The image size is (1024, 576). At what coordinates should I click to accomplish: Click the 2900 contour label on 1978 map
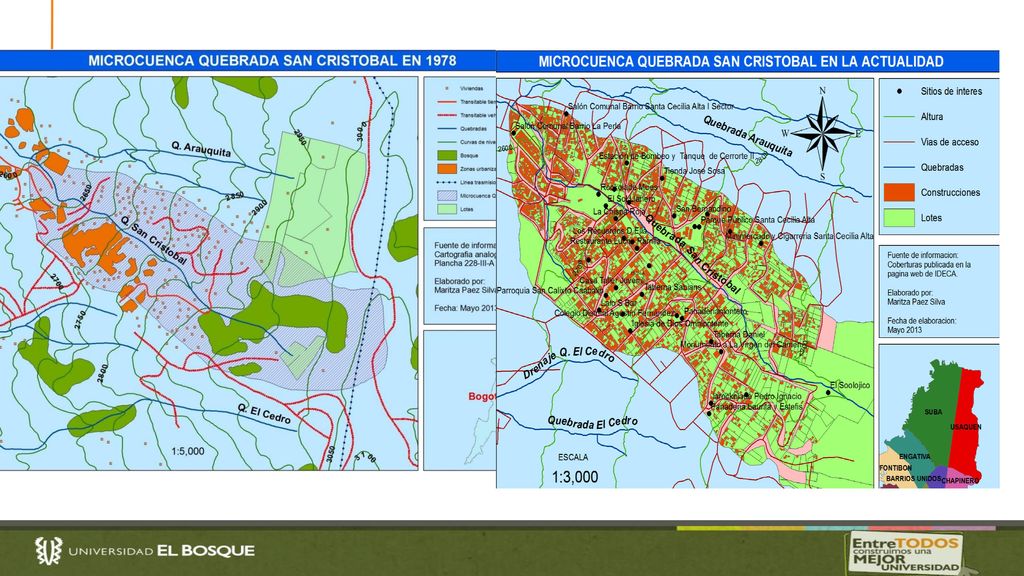[259, 207]
